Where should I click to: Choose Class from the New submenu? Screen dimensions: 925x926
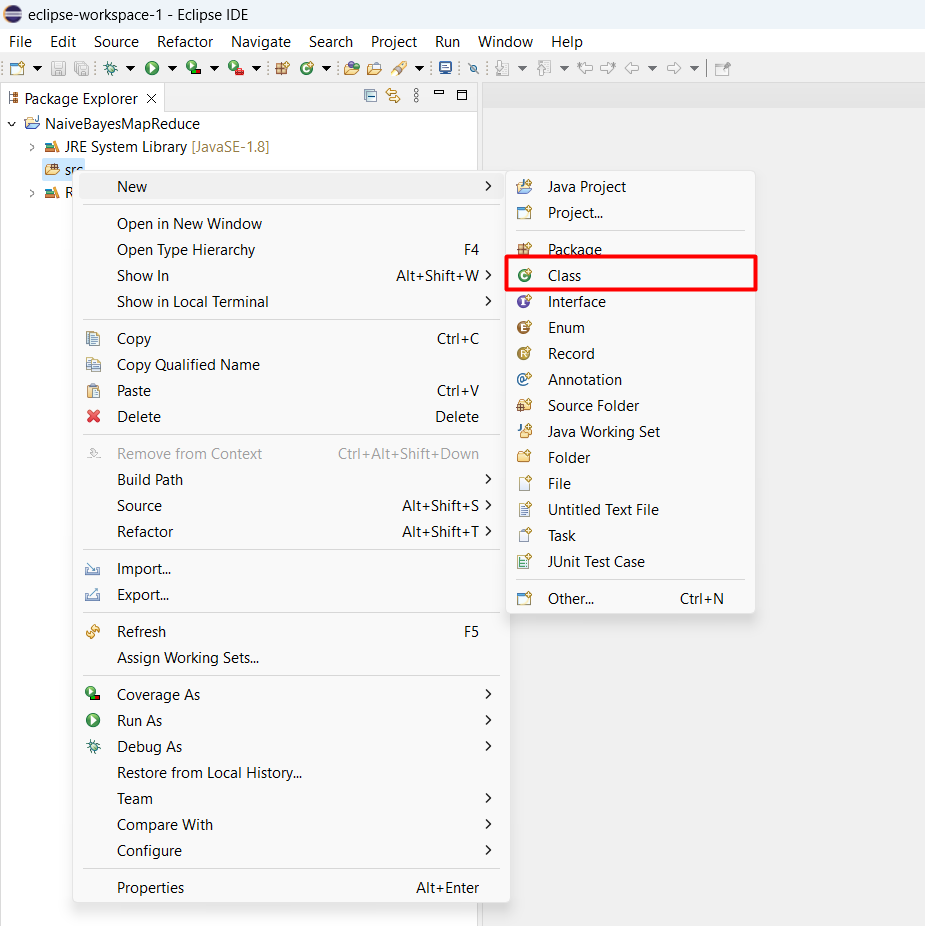tap(564, 275)
